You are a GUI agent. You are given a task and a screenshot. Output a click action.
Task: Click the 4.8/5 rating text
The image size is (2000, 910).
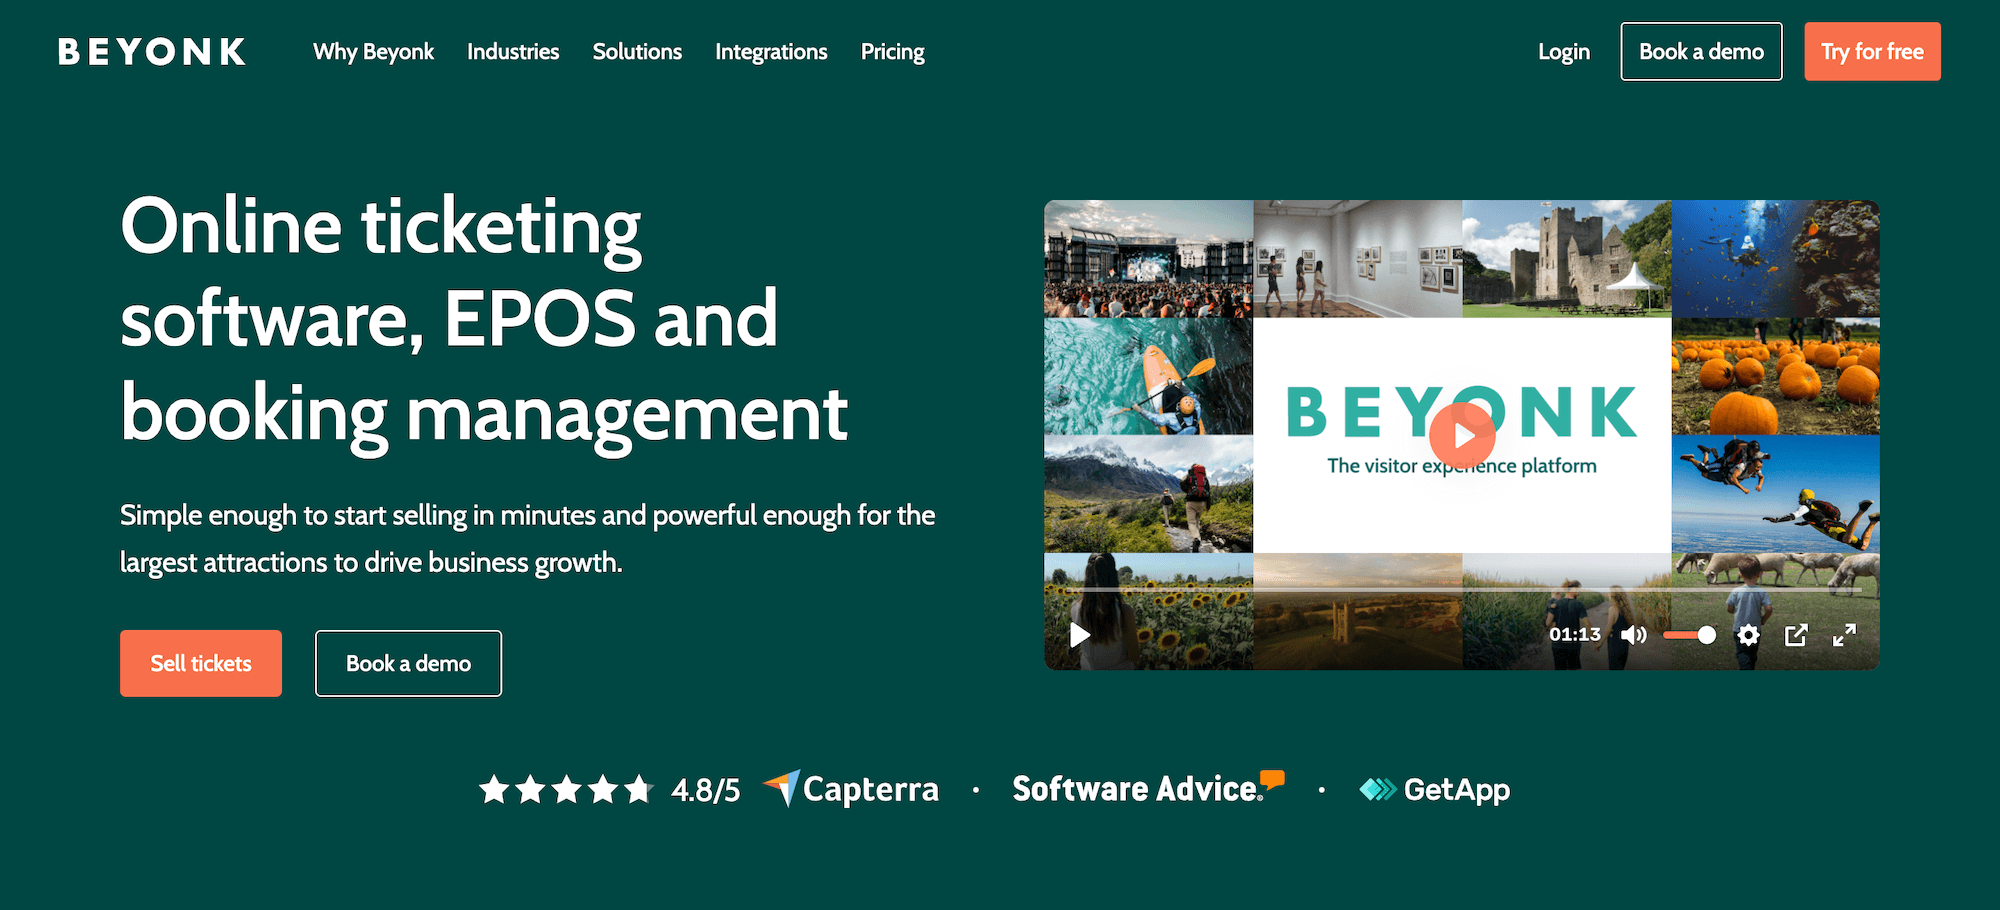(706, 790)
